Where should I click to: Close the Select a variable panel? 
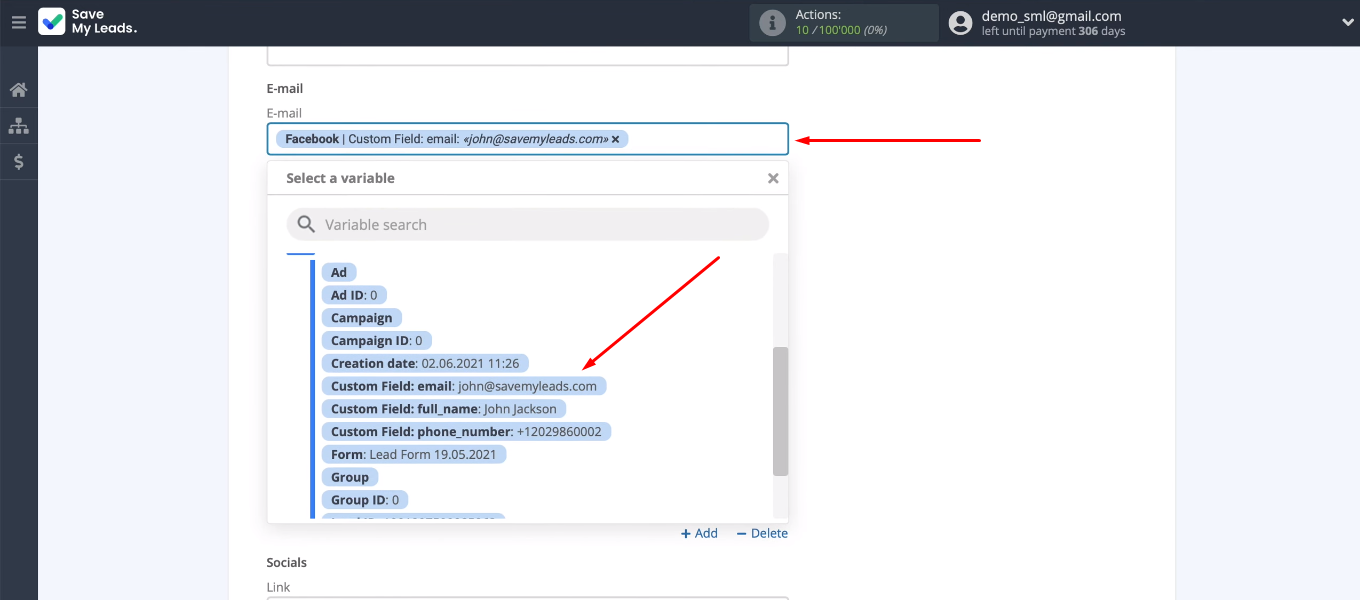[x=773, y=178]
